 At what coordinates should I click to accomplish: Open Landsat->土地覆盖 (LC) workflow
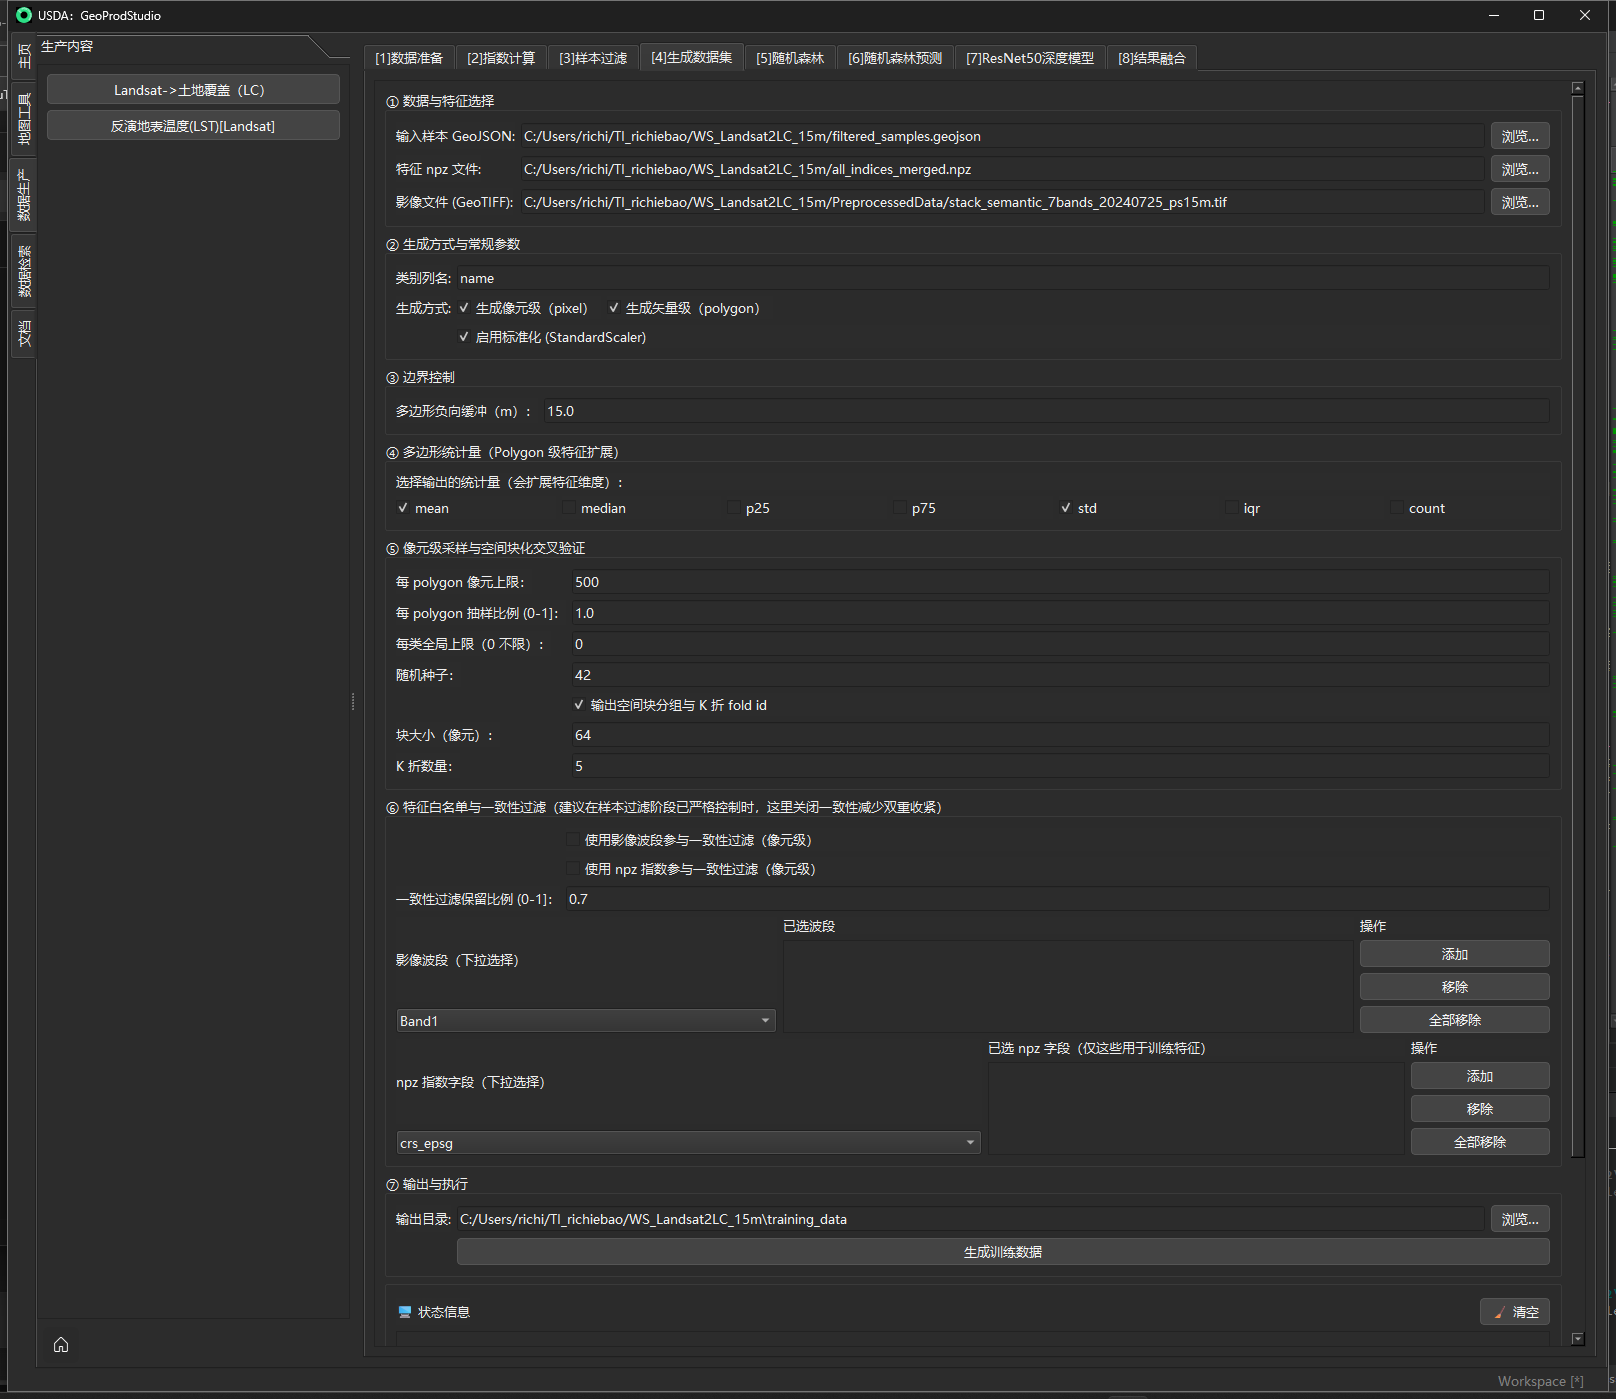click(x=193, y=90)
